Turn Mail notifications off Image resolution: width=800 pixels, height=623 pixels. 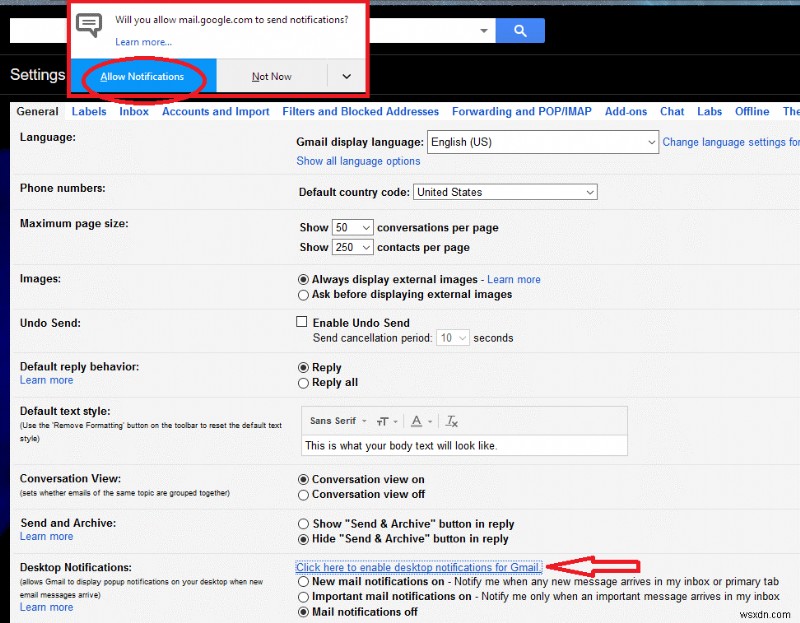(303, 612)
